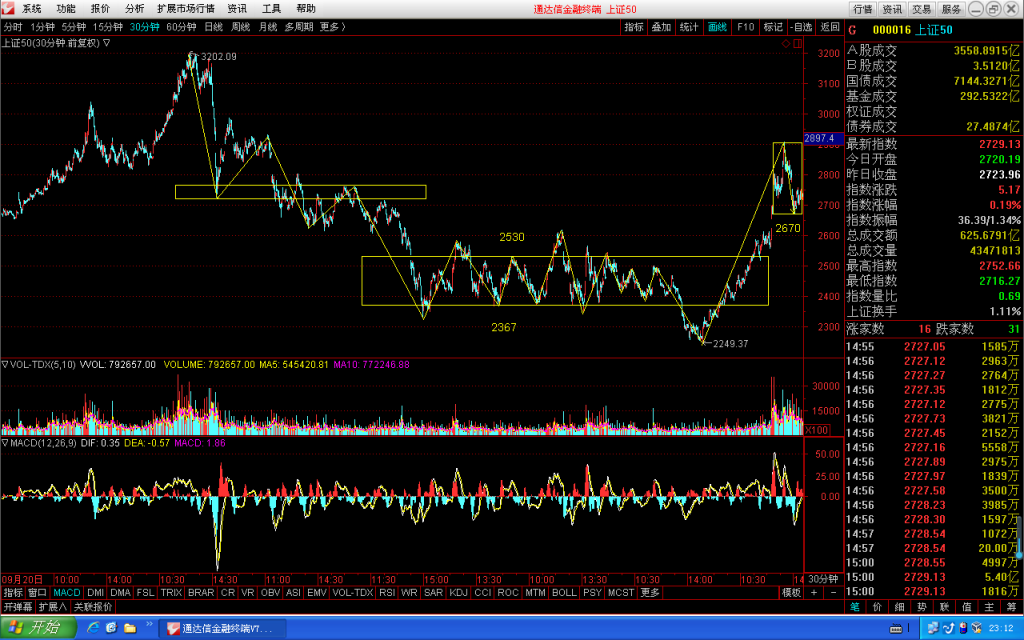Screen dimensions: 1024x640
Task: Click the red G marker beside 000016
Action: [x=852, y=30]
